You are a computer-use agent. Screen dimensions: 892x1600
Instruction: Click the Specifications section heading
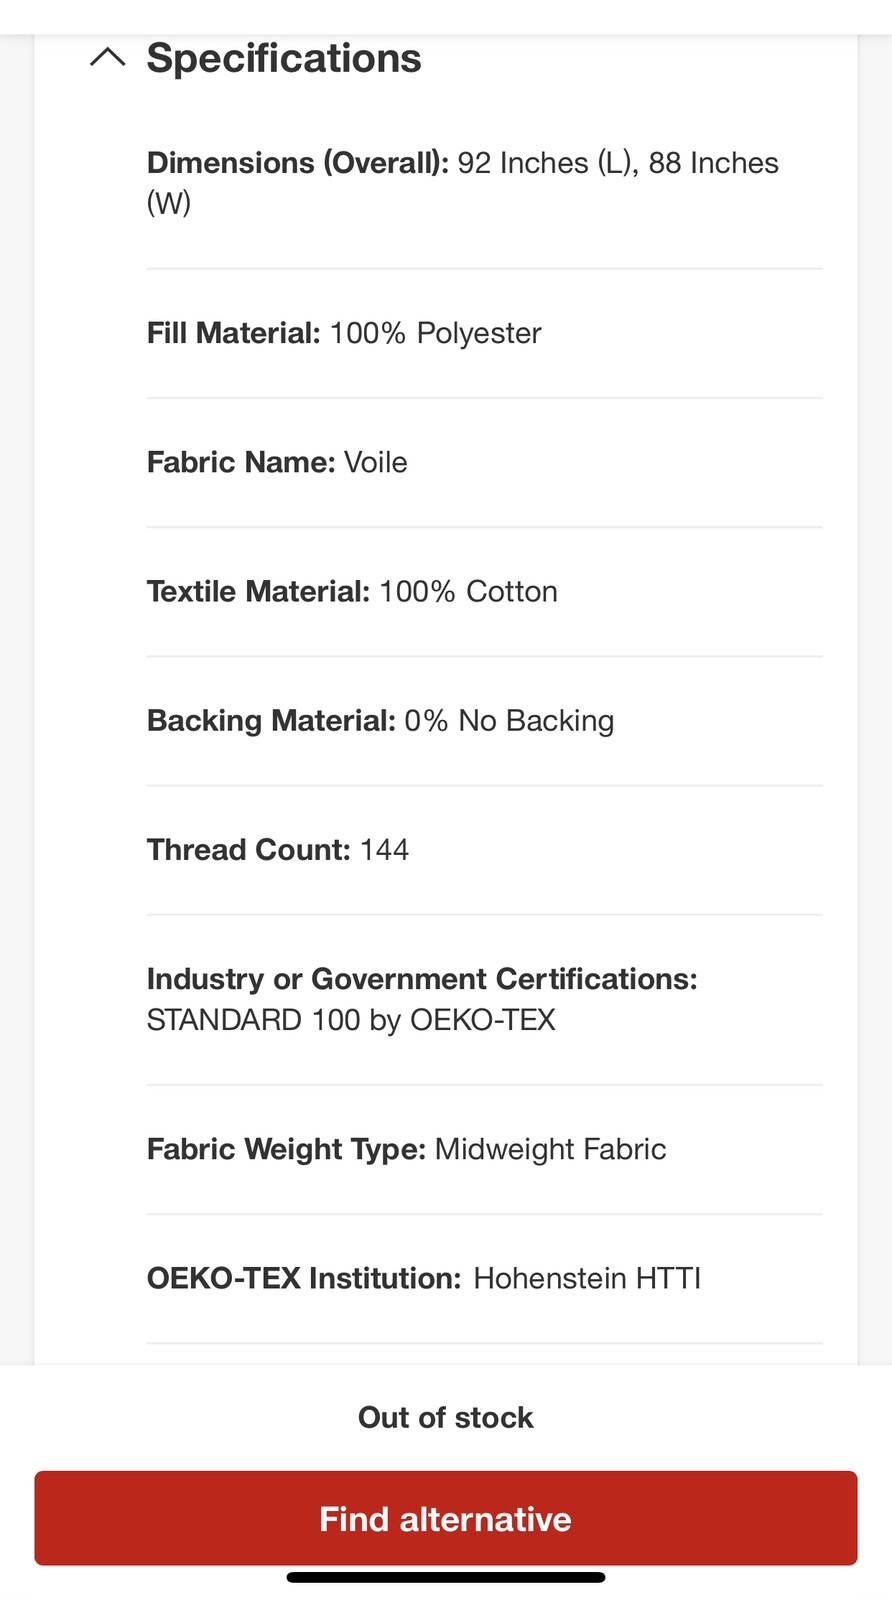284,58
